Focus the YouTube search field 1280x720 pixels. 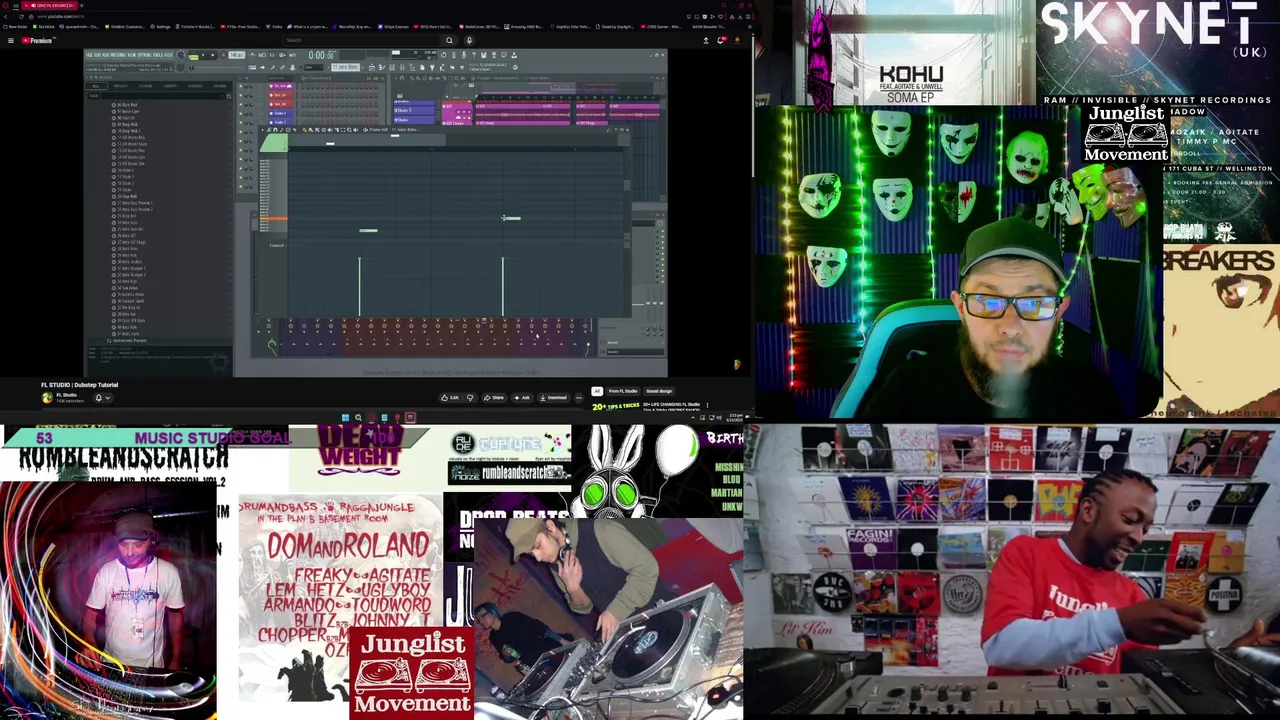tap(360, 41)
